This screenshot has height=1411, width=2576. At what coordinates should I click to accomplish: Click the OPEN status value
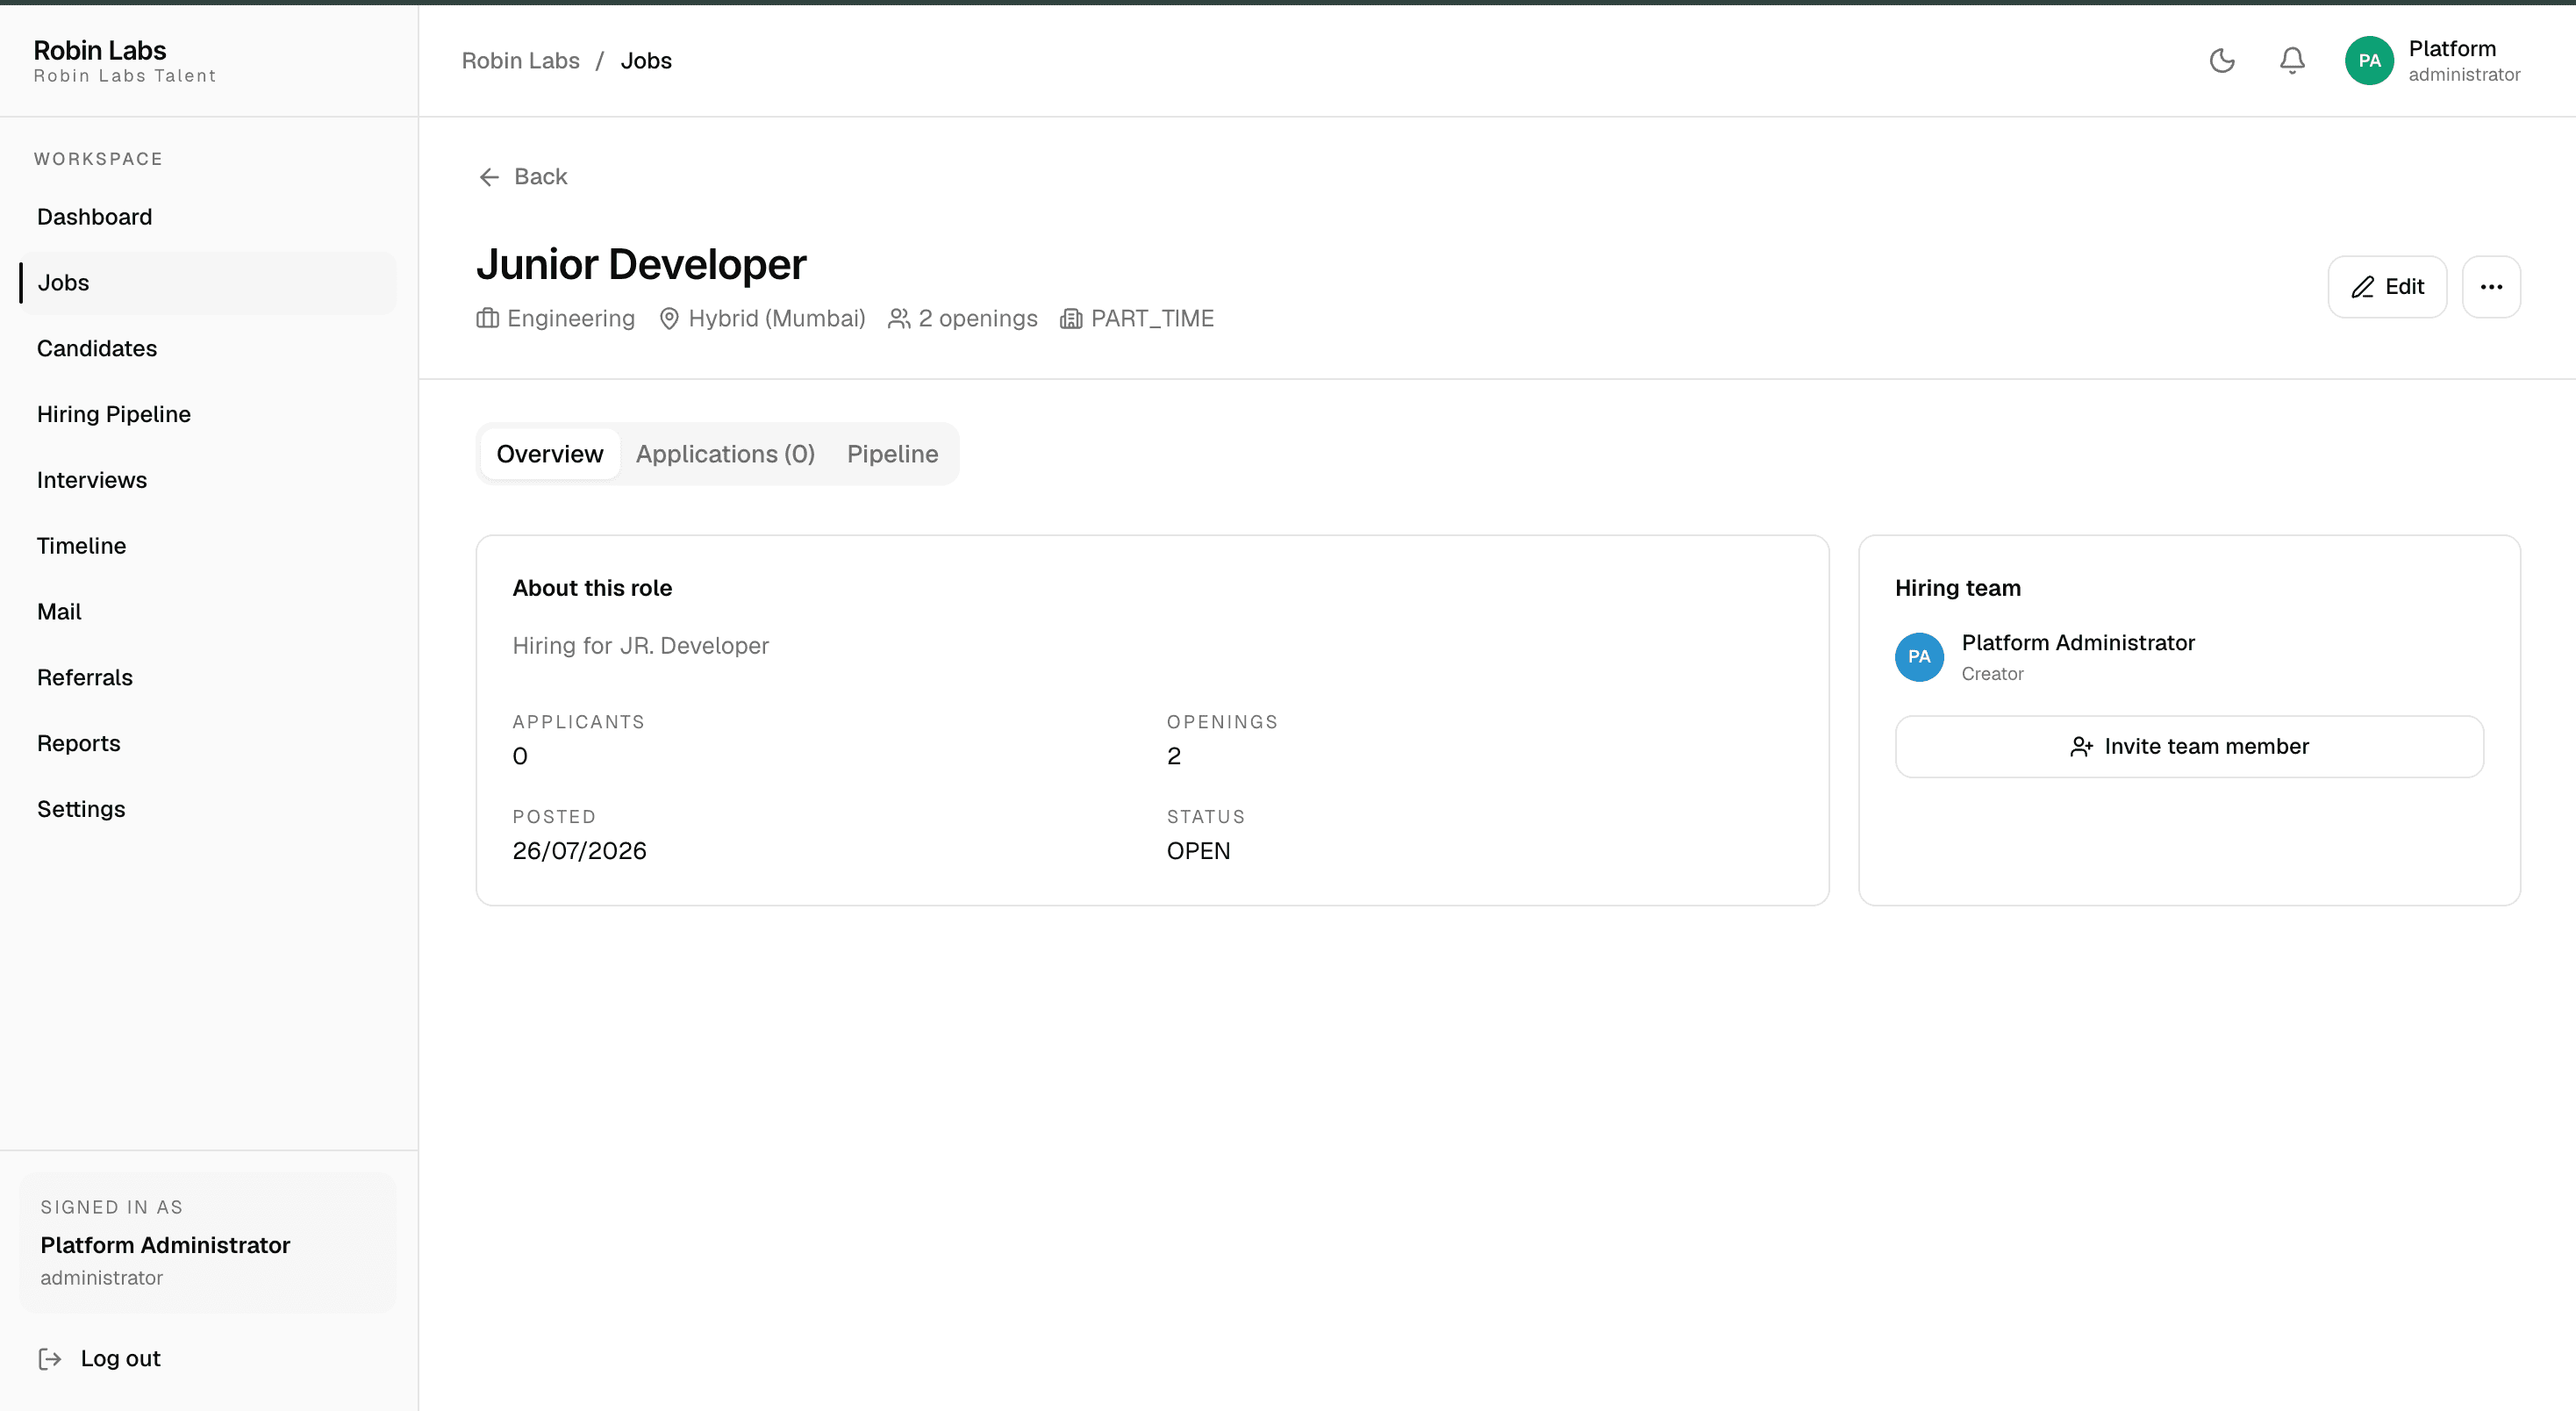click(x=1198, y=851)
